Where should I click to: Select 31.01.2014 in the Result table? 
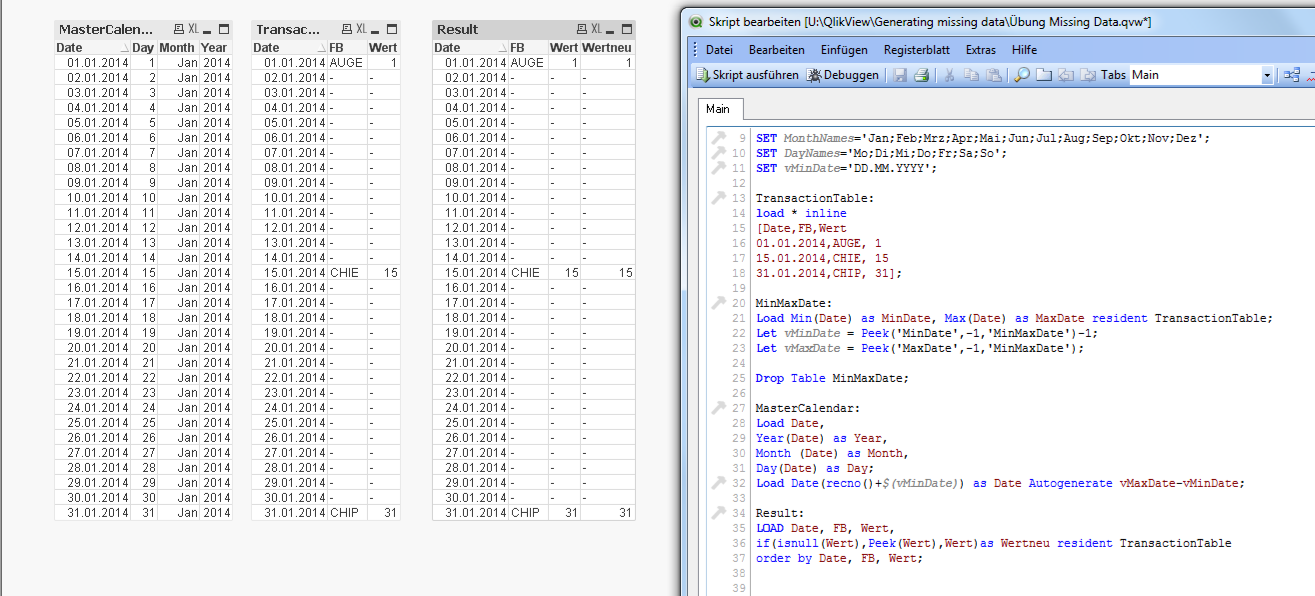pos(471,513)
